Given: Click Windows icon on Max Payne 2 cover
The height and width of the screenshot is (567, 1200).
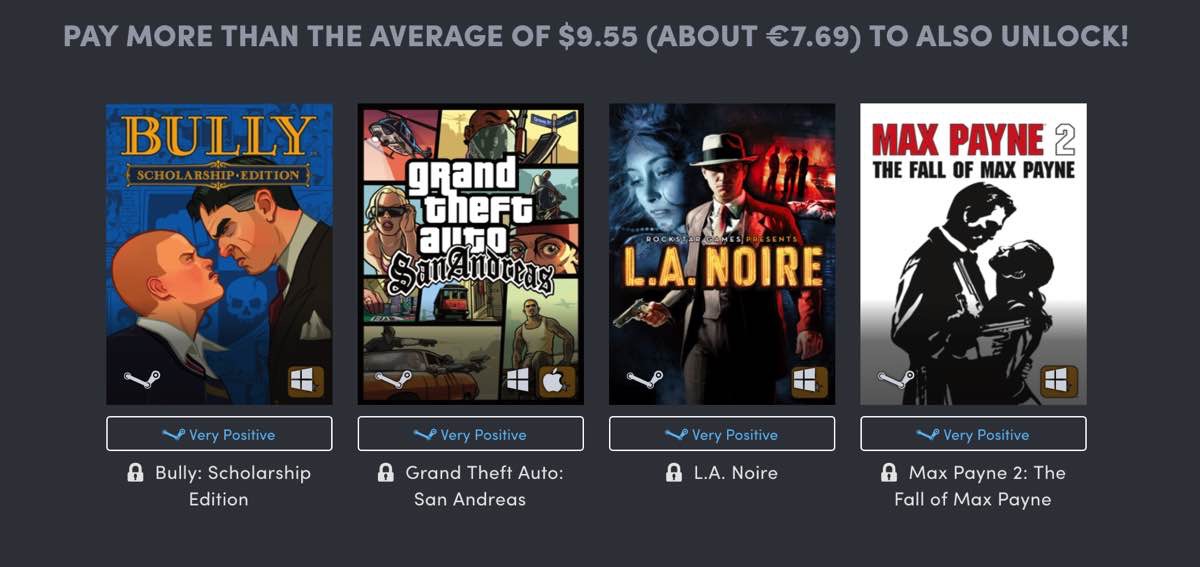Looking at the screenshot, I should [1059, 381].
